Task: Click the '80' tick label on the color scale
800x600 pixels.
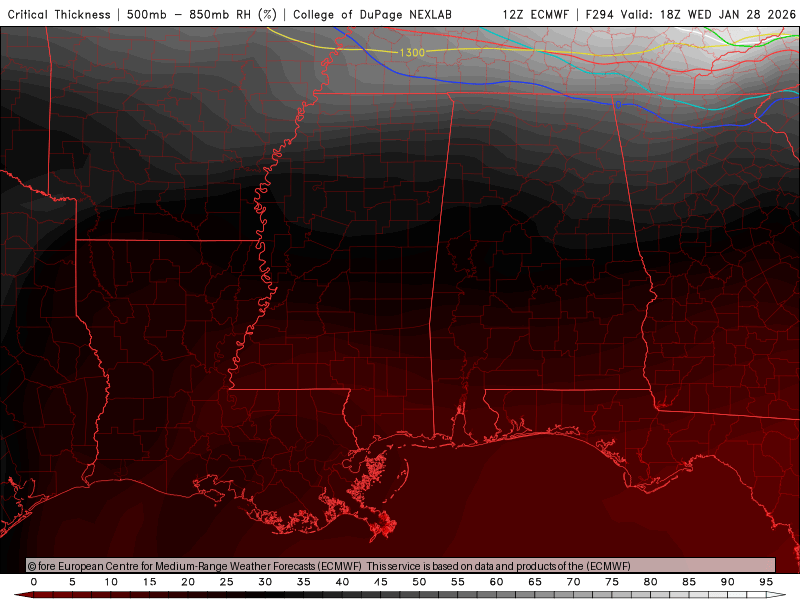Action: (651, 582)
